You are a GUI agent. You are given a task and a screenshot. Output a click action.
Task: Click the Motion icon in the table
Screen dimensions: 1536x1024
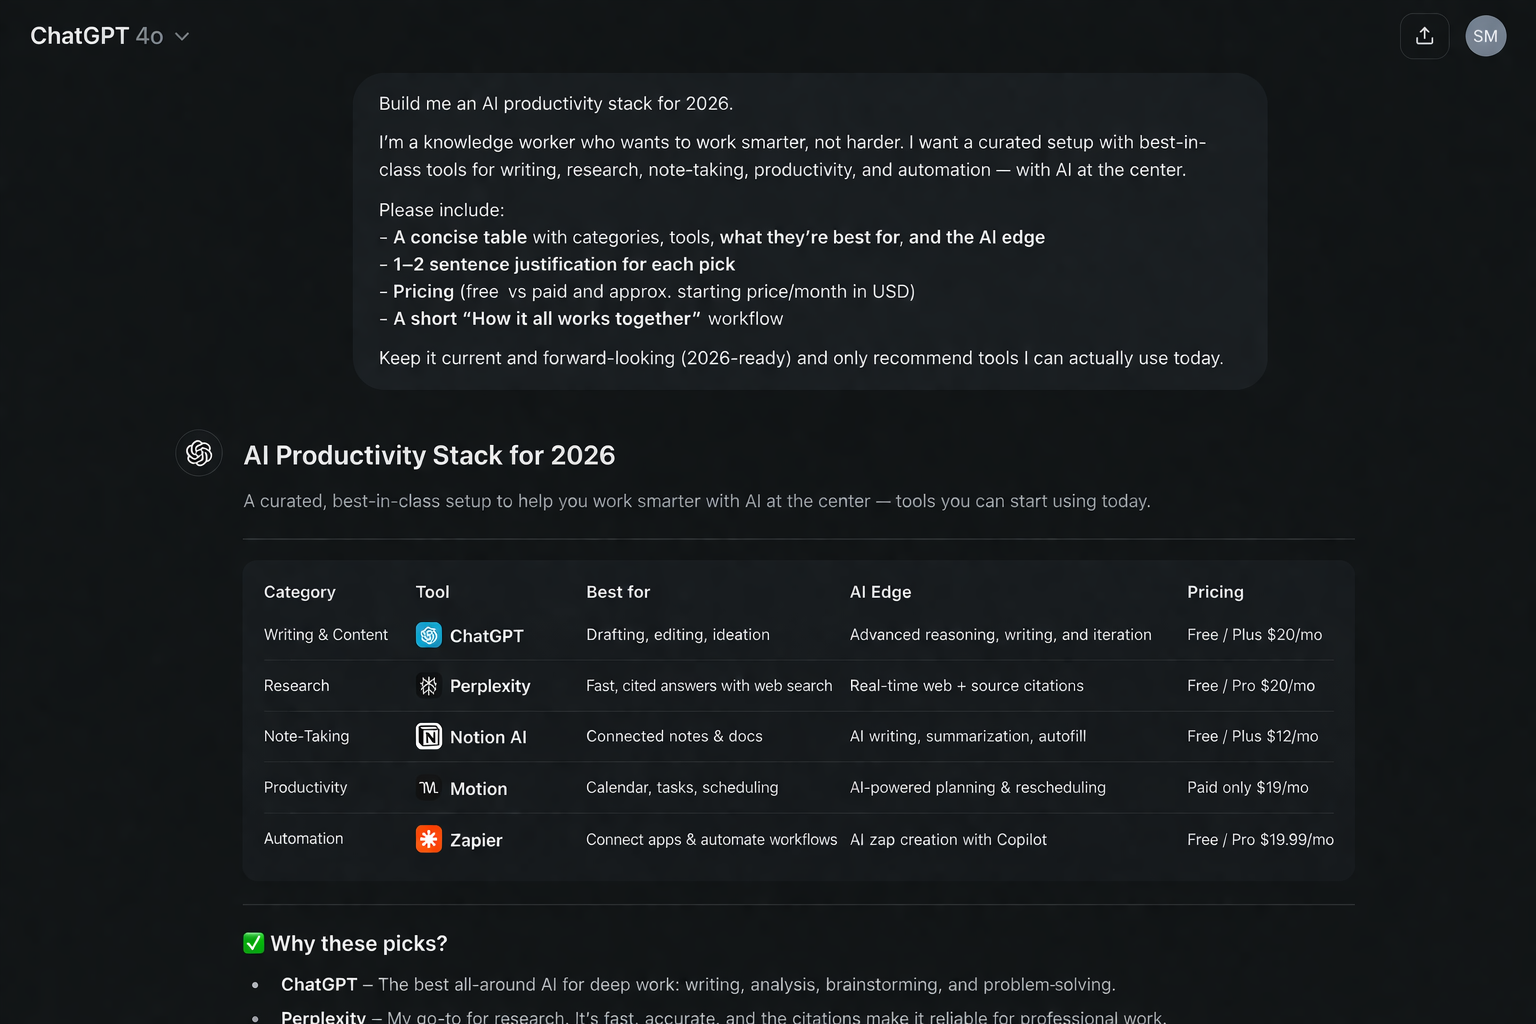pos(429,788)
